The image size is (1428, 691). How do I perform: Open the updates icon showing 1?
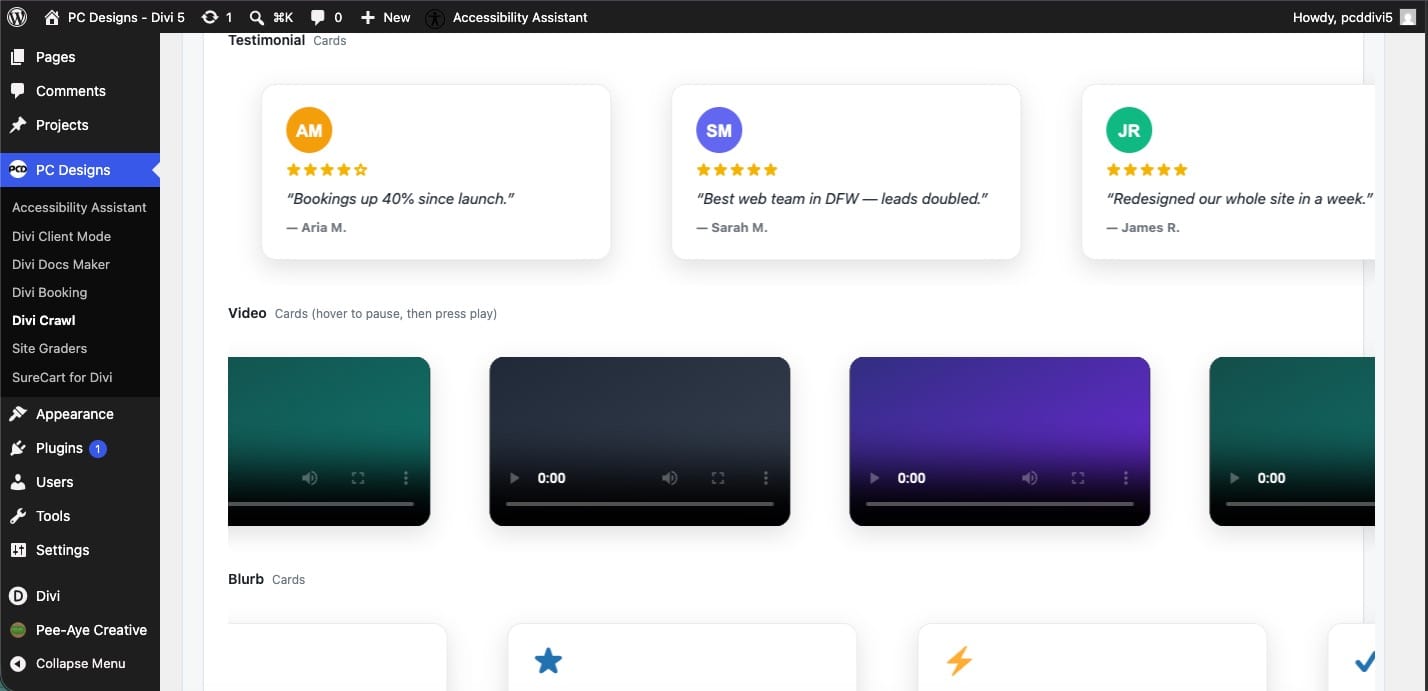[x=217, y=17]
